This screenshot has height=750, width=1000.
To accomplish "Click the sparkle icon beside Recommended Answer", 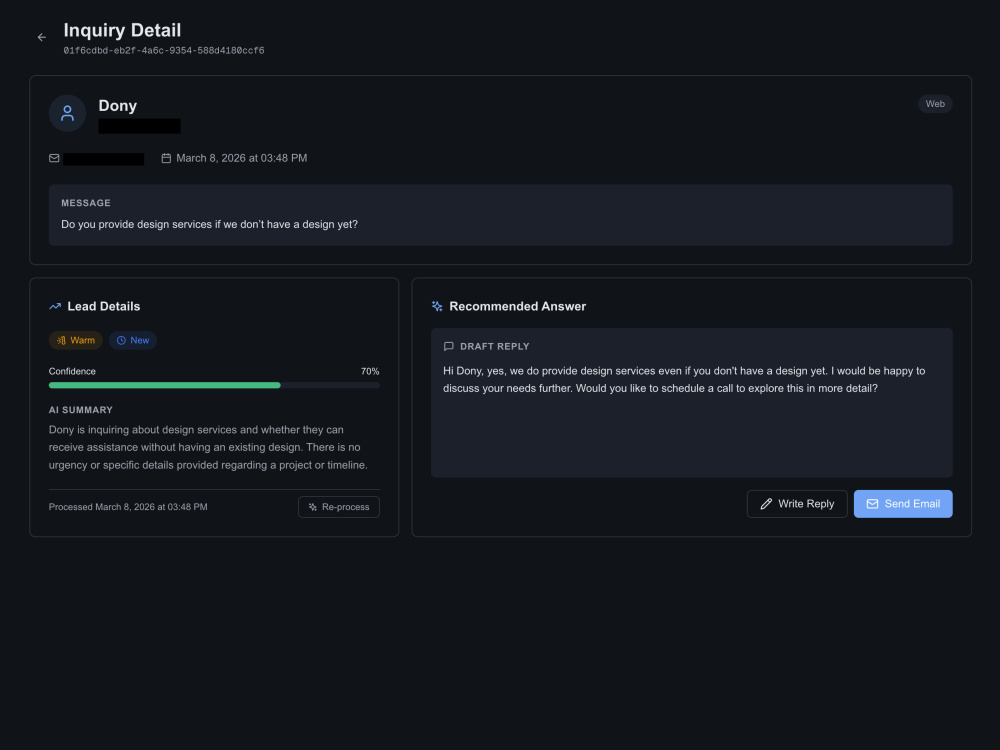I will pos(437,307).
